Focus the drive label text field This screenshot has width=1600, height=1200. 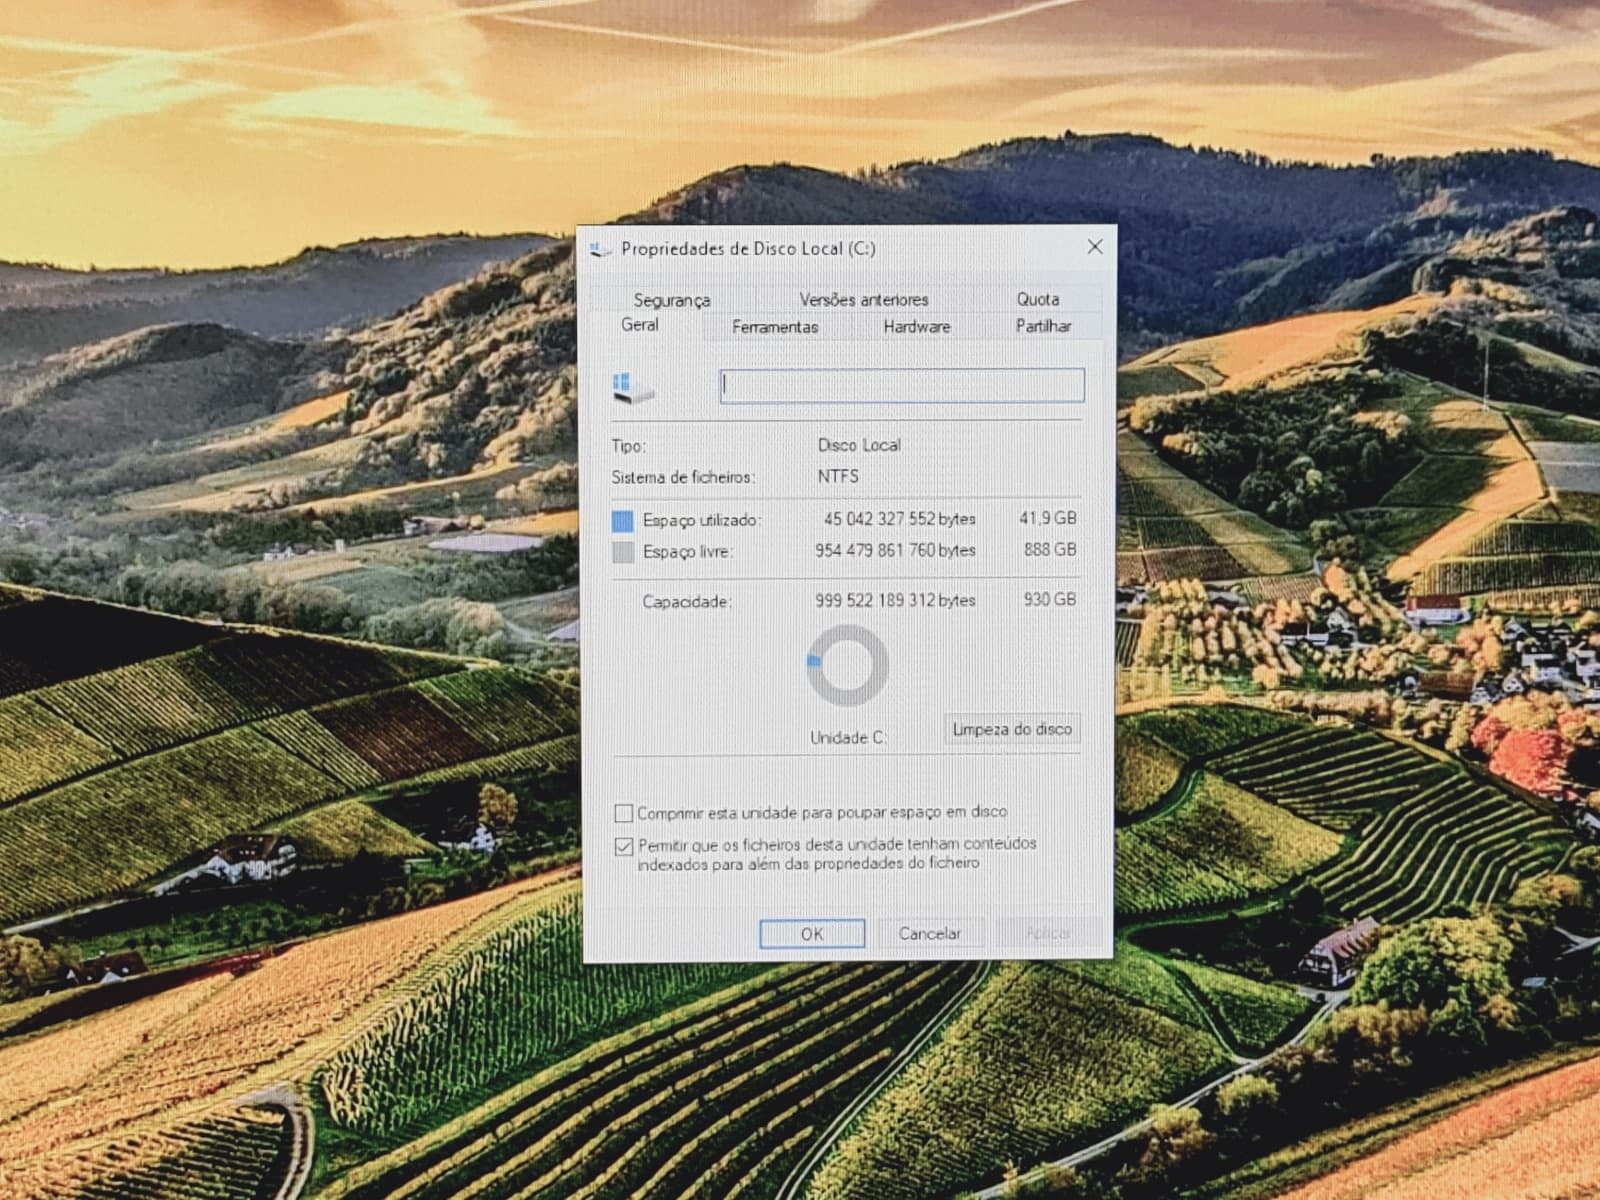tap(902, 385)
